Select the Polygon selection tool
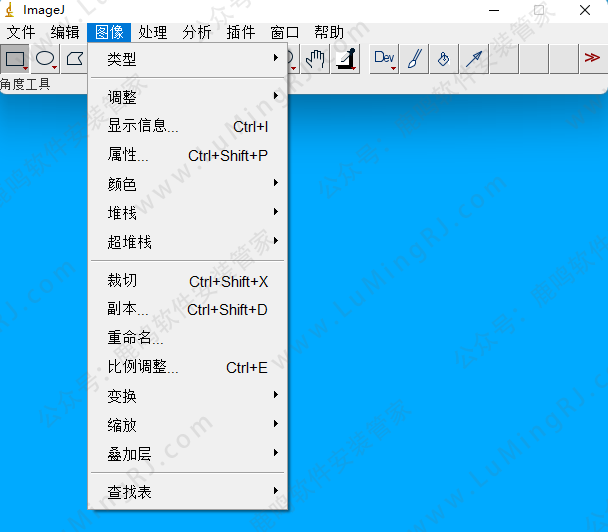This screenshot has height=532, width=608. 75,59
